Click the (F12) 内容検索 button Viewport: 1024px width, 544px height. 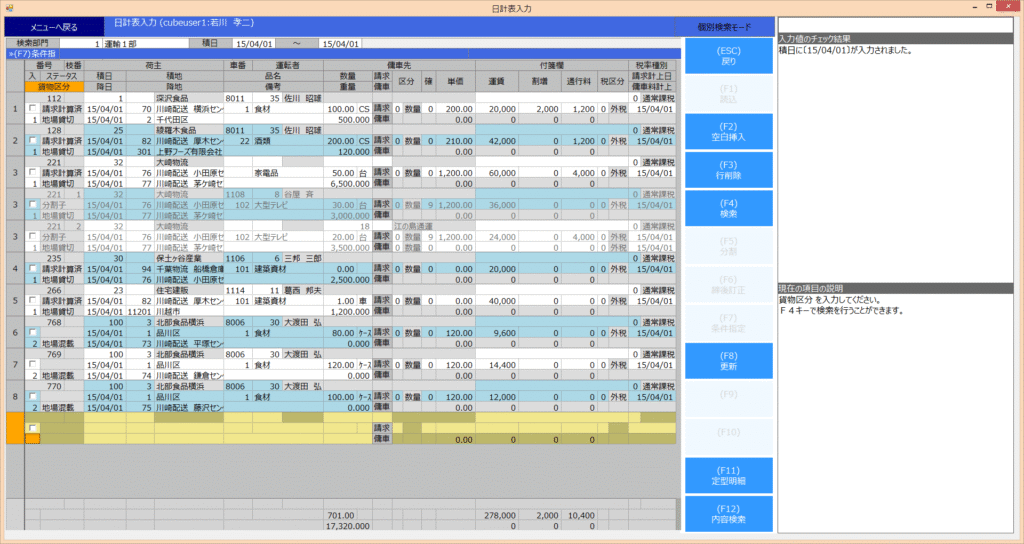[x=729, y=513]
